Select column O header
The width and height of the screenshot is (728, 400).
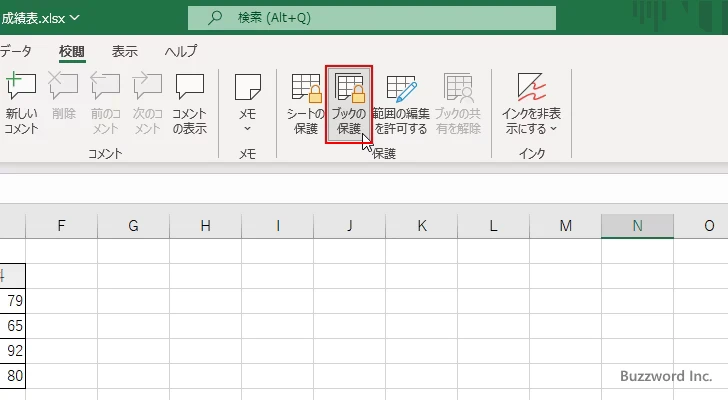[x=701, y=226]
